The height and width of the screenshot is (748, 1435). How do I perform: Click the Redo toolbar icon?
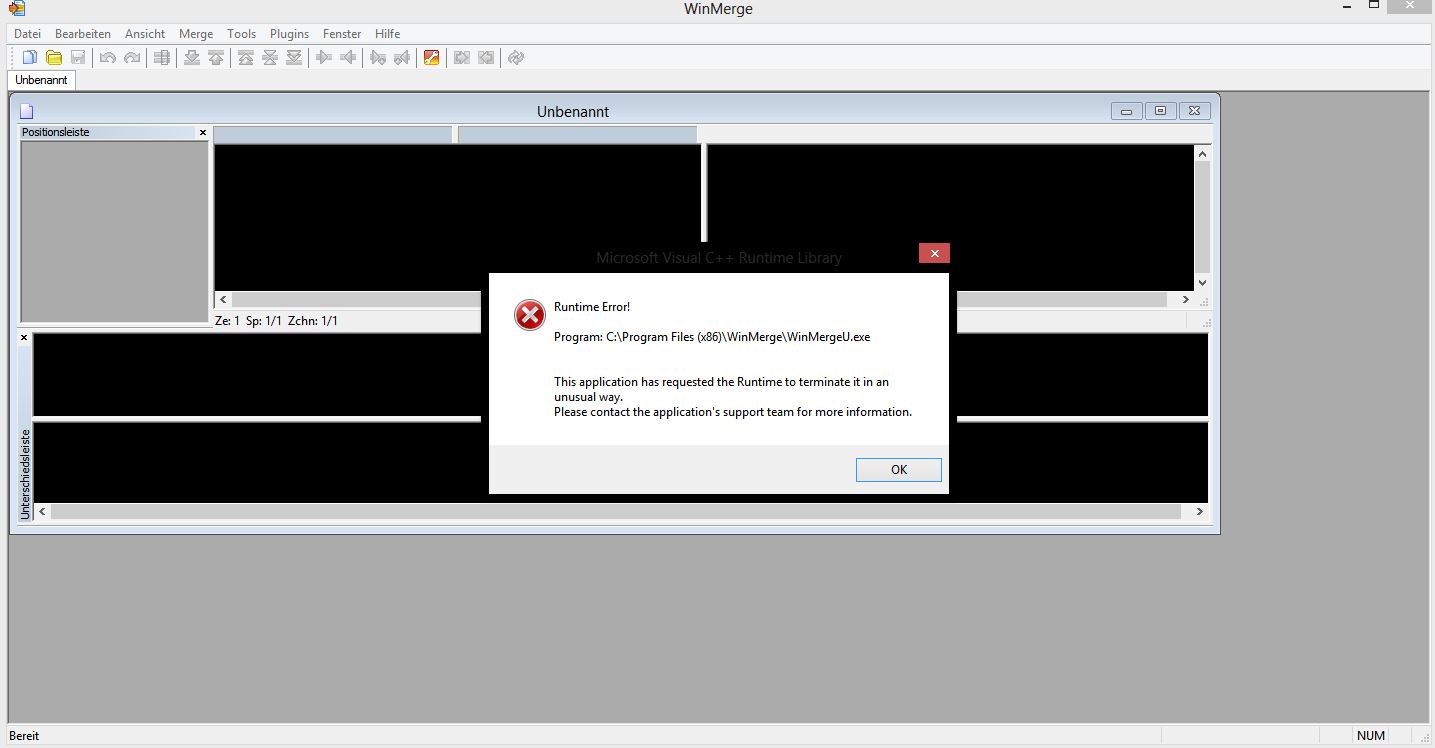pos(132,58)
